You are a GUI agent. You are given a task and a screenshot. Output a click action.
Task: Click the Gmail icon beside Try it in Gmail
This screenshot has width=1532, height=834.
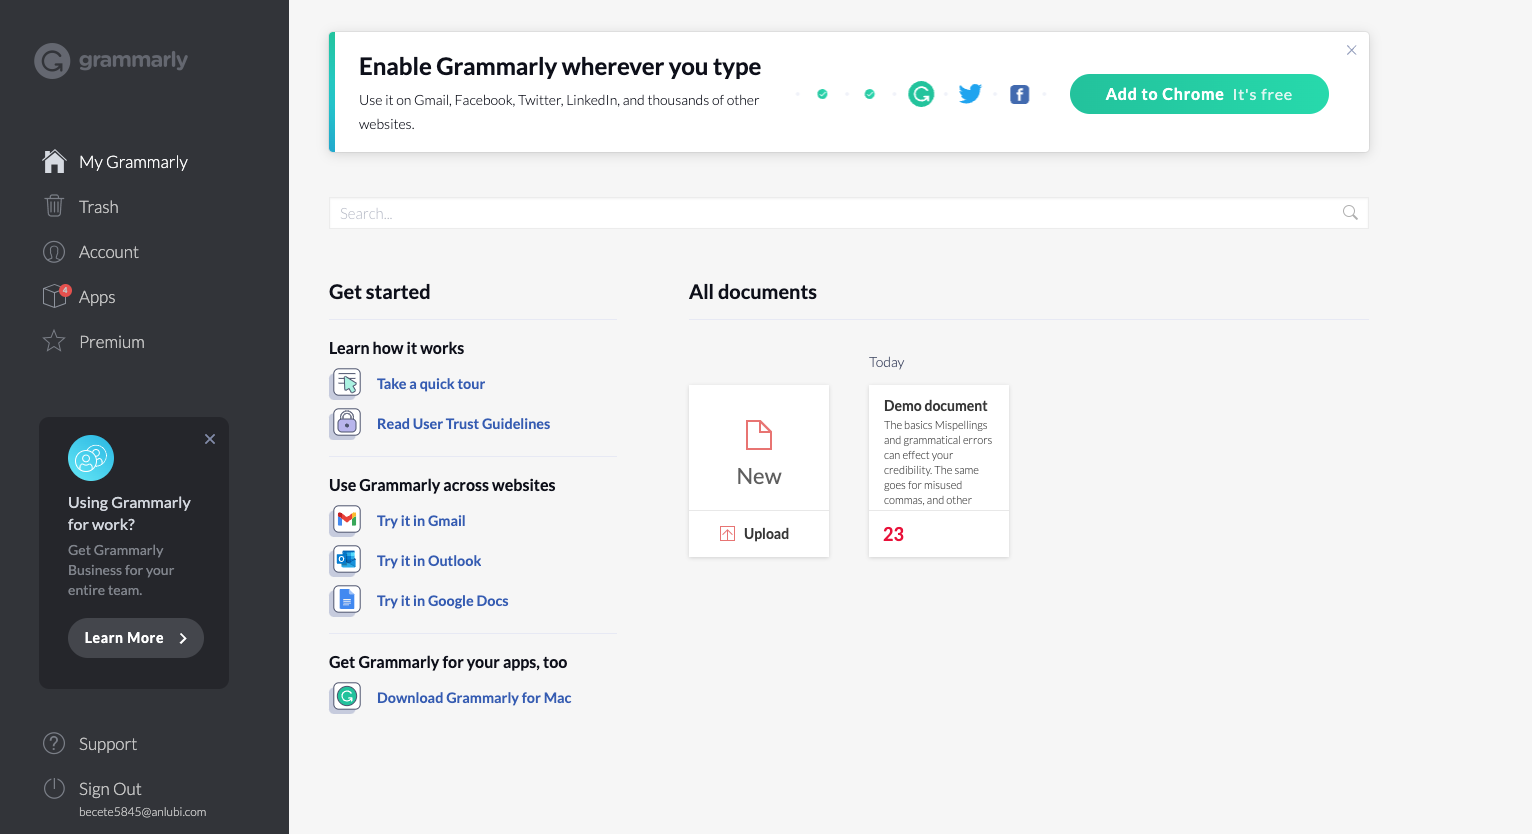(x=345, y=520)
